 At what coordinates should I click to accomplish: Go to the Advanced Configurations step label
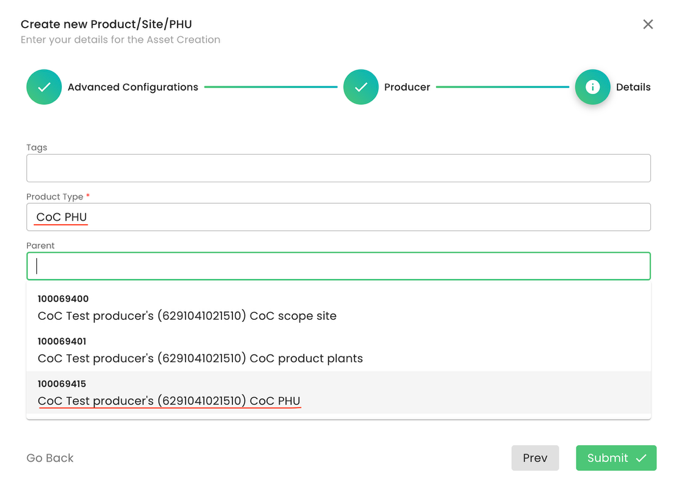pos(132,87)
